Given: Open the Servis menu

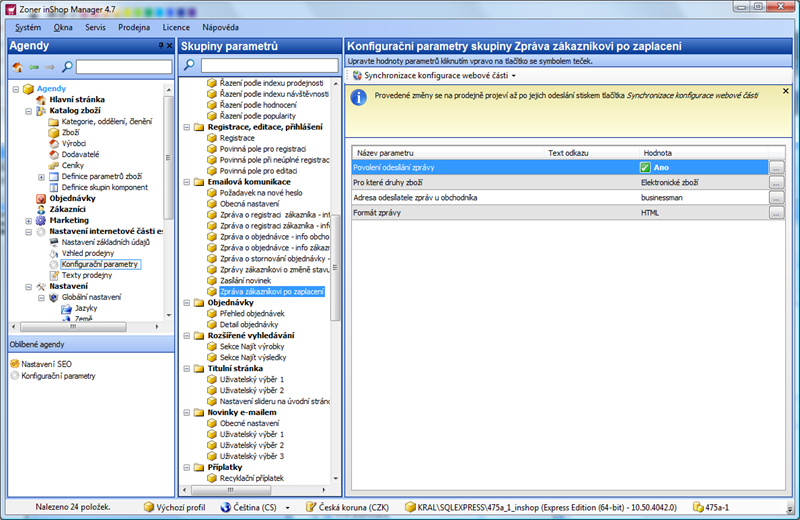Looking at the screenshot, I should click(95, 28).
